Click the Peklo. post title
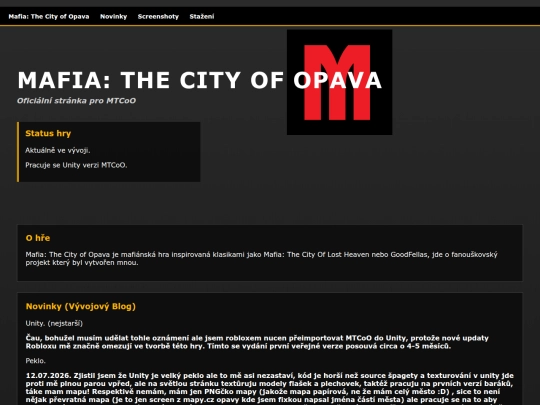 pyautogui.click(x=35, y=361)
